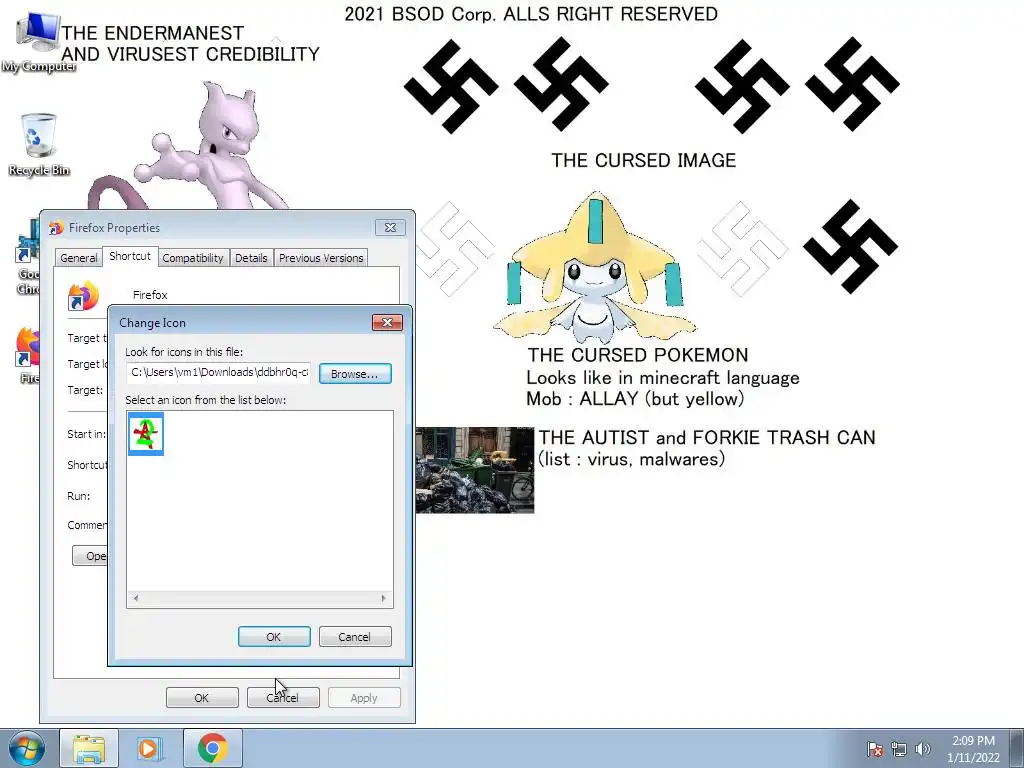Close the Change Icon dialog with the red X
This screenshot has width=1024, height=768.
pyautogui.click(x=387, y=323)
